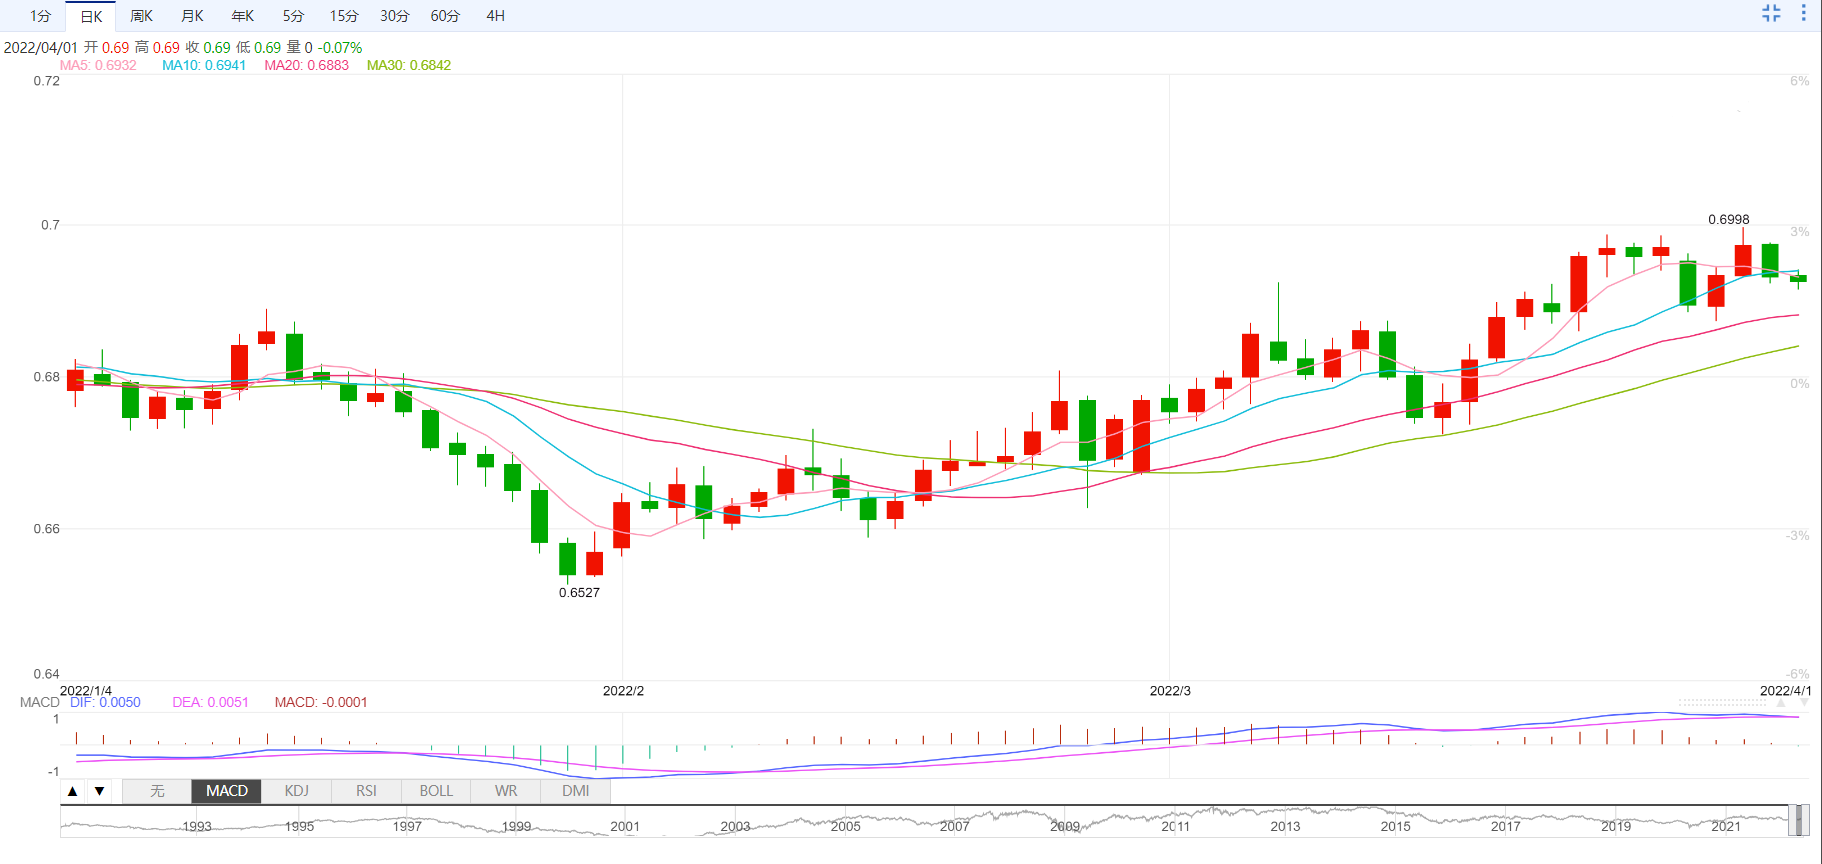1822x864 pixels.
Task: Switch indicator to RSI
Action: [x=367, y=791]
